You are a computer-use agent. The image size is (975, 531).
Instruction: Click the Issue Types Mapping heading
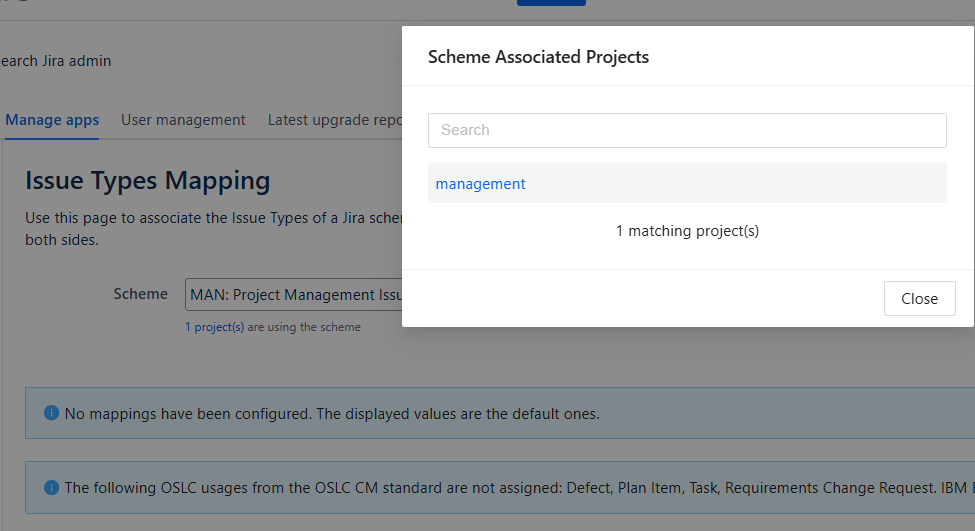coord(148,181)
